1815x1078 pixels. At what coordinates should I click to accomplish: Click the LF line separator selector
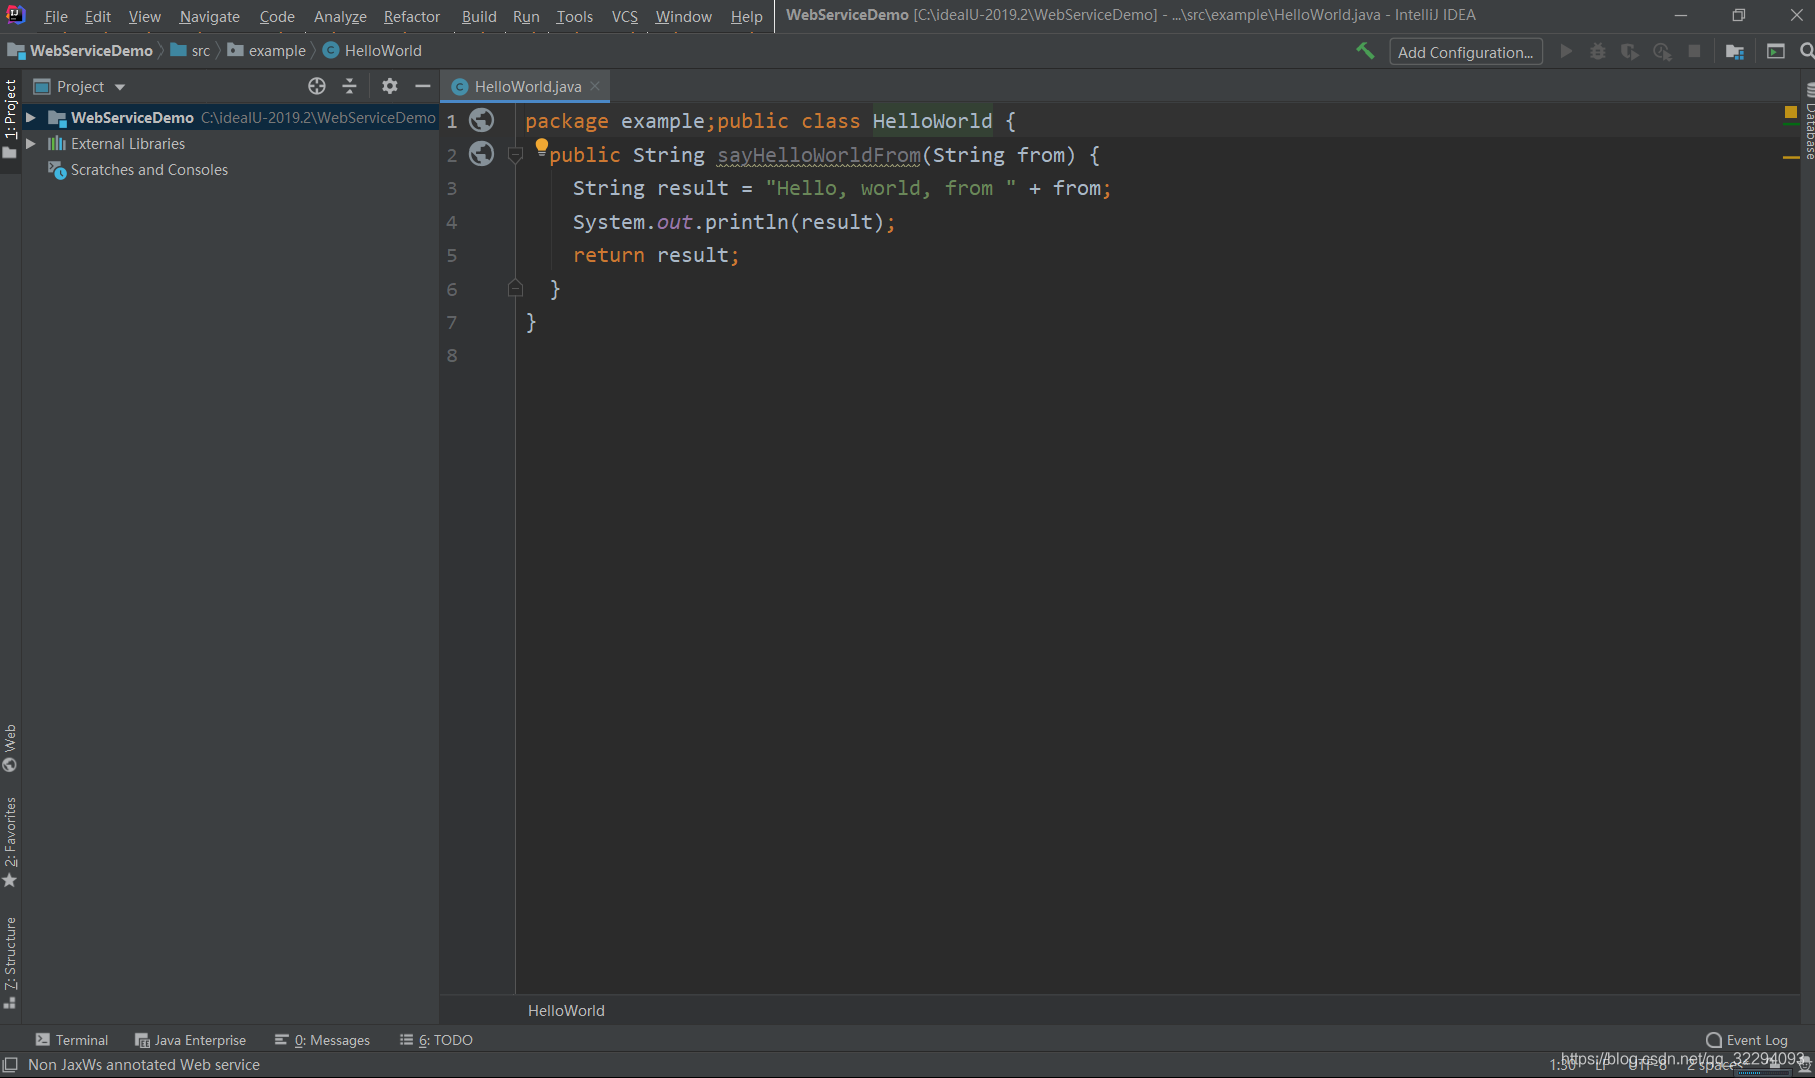pos(1602,1065)
